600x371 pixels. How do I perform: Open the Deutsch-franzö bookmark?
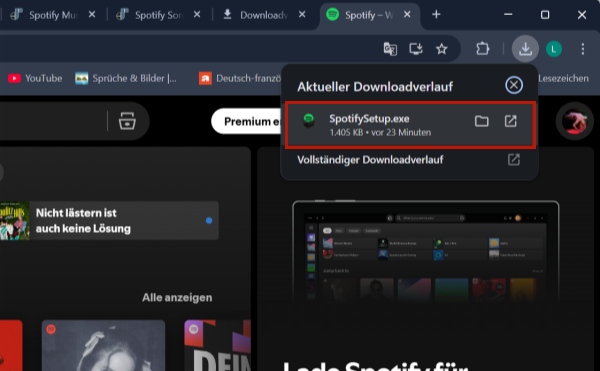coord(240,78)
